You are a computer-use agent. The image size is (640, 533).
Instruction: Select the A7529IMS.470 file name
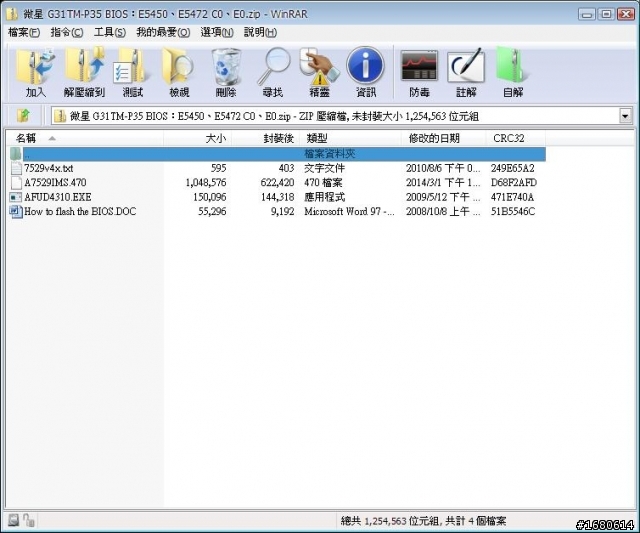coord(55,182)
